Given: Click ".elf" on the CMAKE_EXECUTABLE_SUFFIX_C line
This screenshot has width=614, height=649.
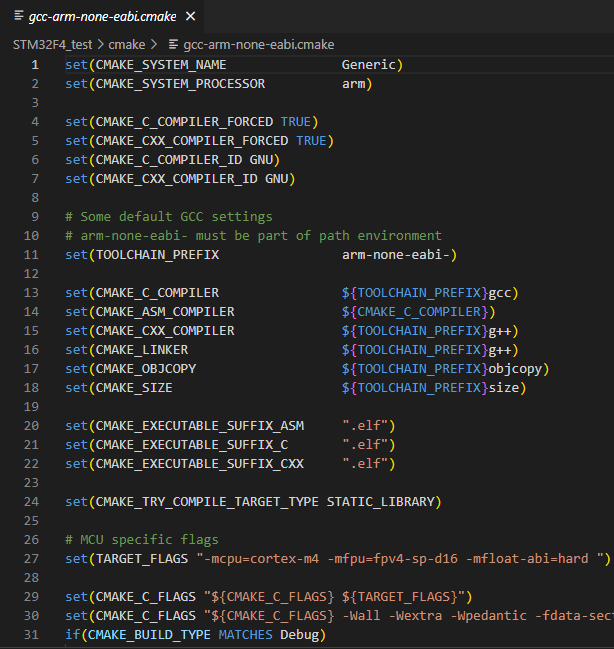Looking at the screenshot, I should coord(365,445).
